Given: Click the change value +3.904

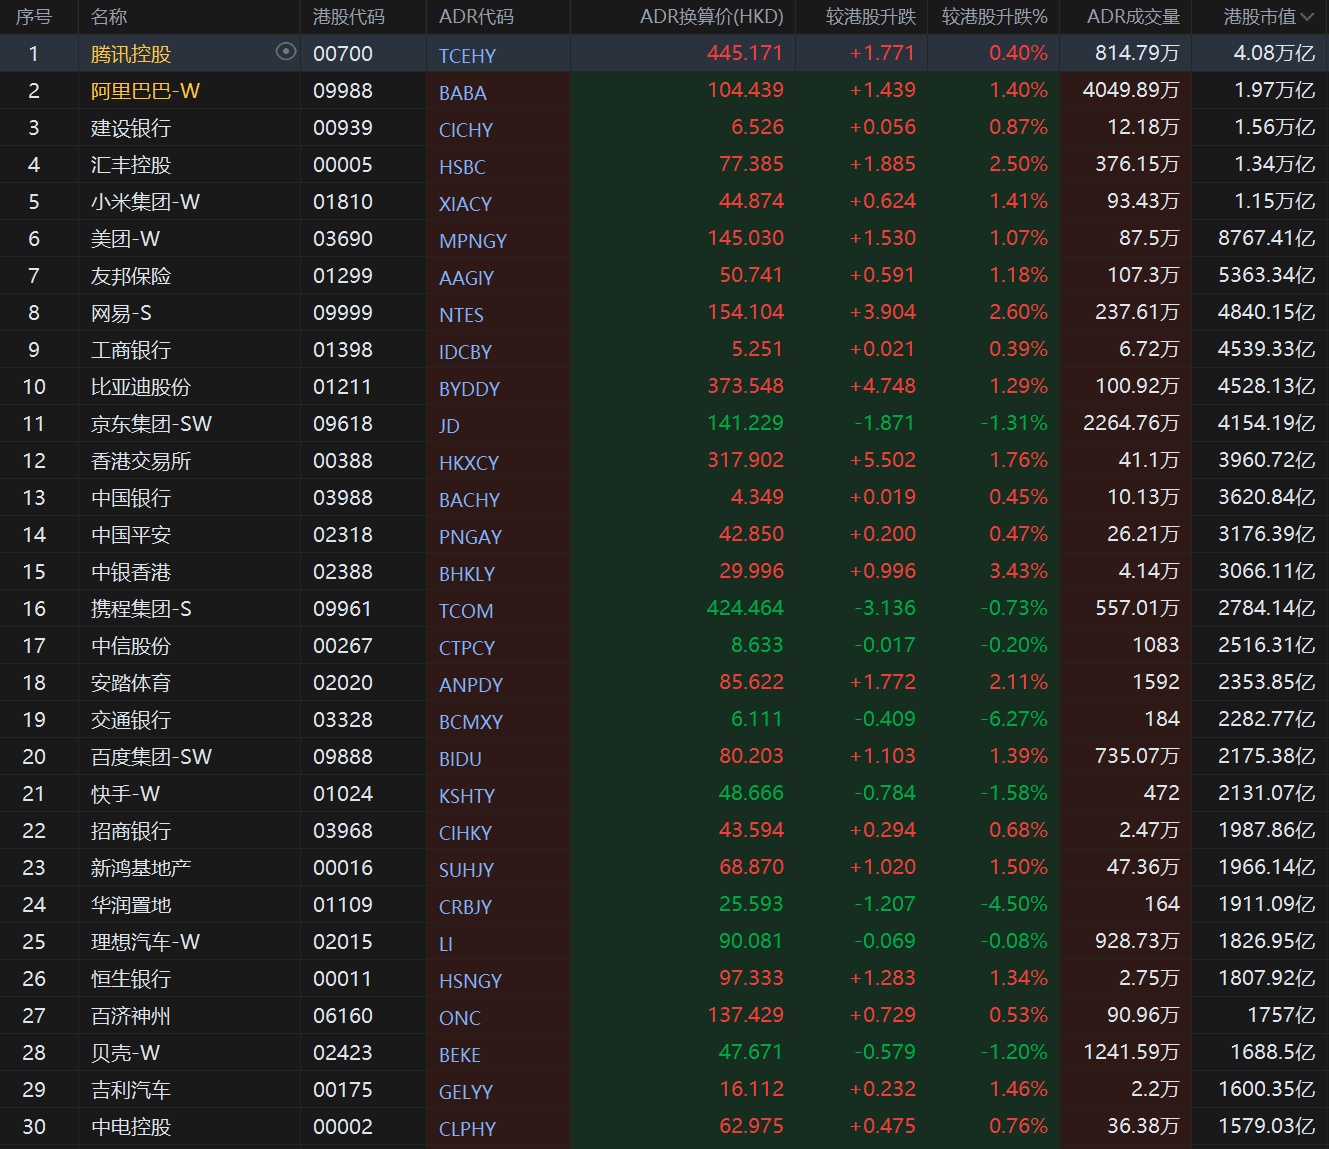Looking at the screenshot, I should pos(882,312).
